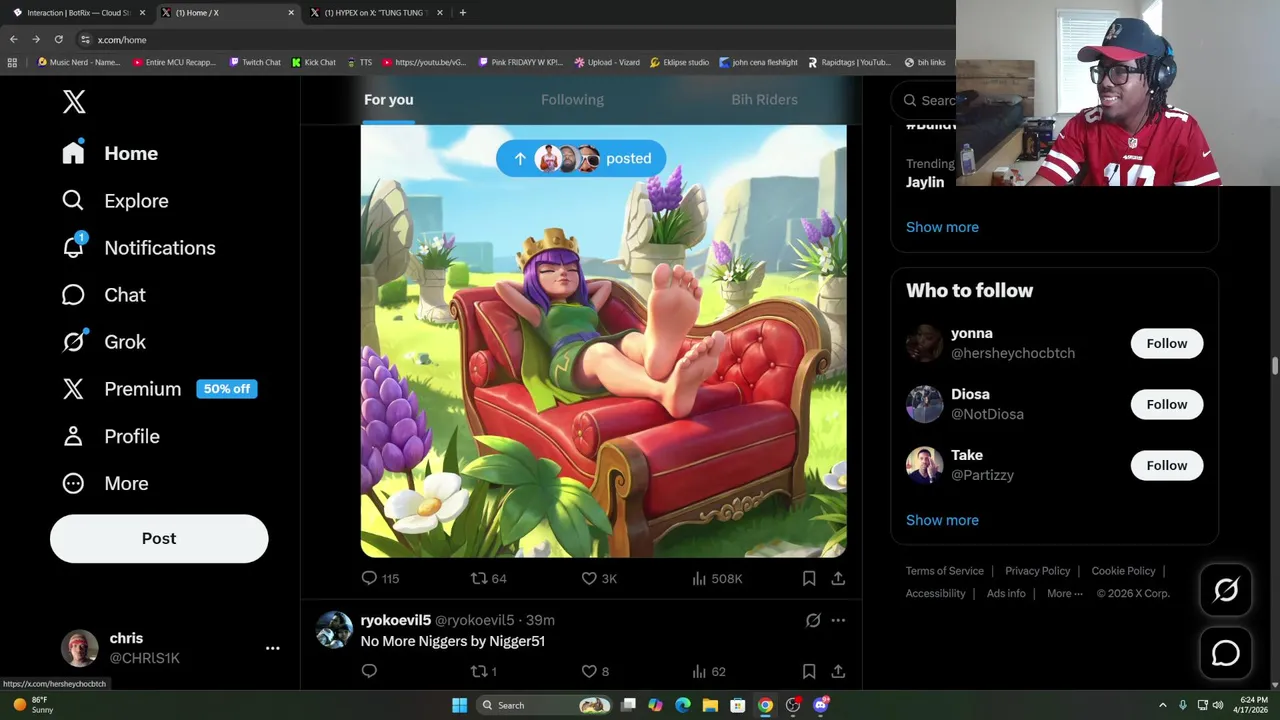Open ryokoevil5 profile avatar

[x=334, y=630]
